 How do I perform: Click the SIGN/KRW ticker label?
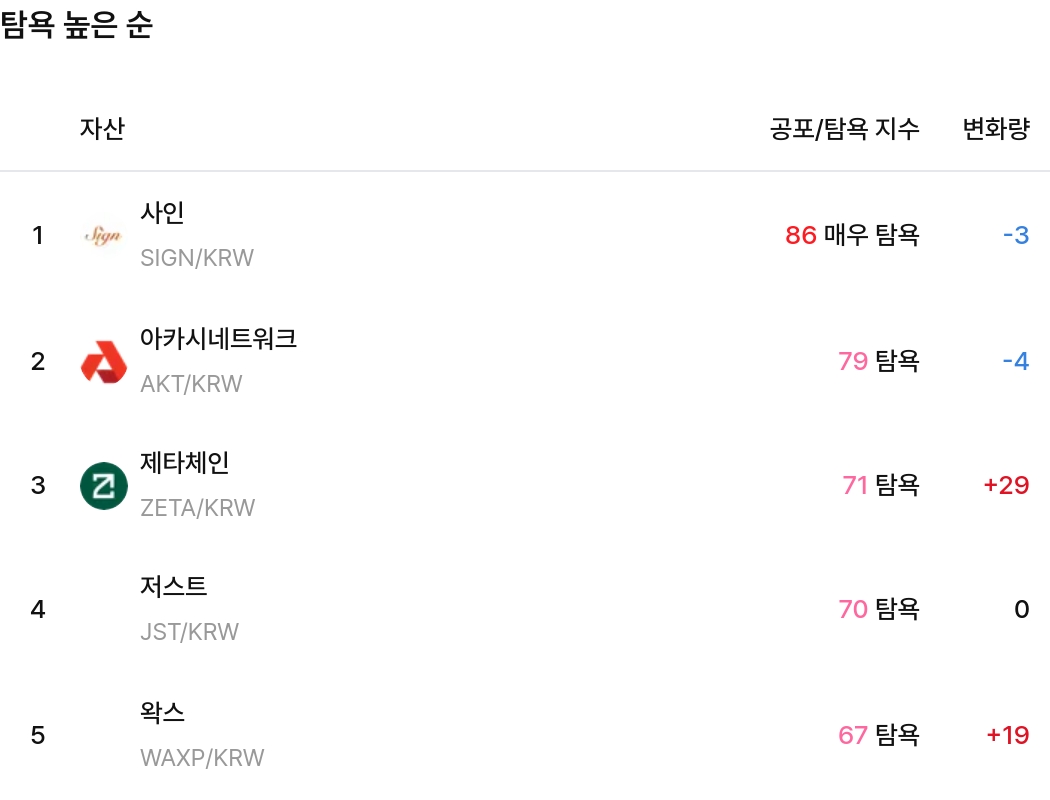[x=197, y=258]
